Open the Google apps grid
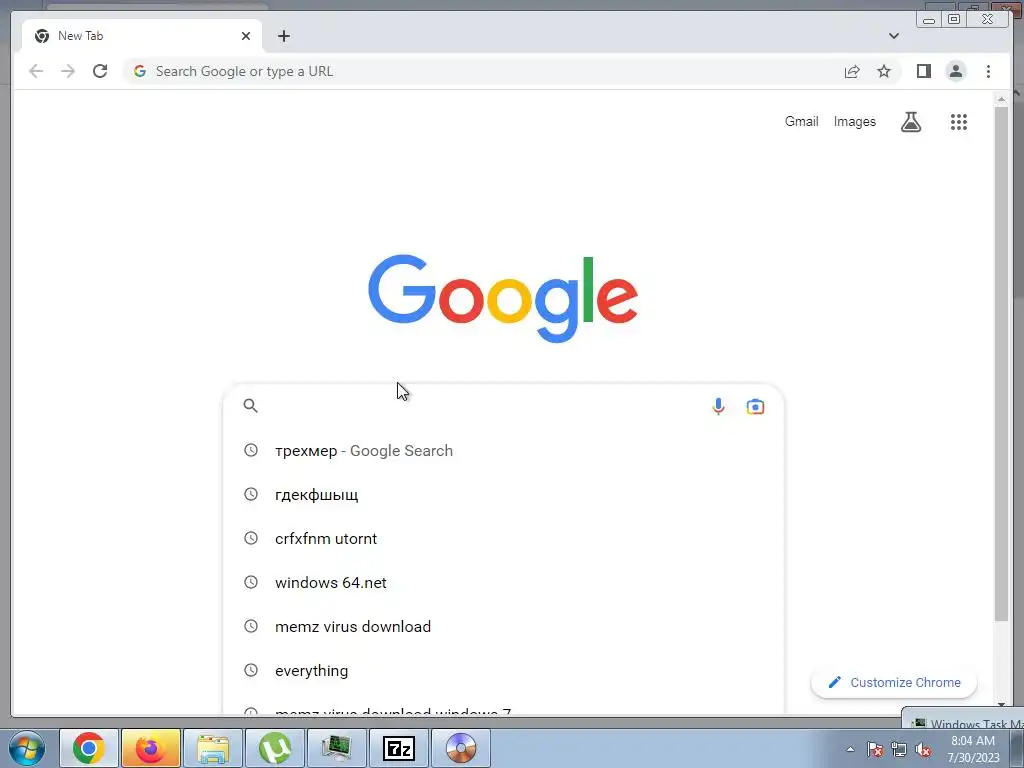 pyautogui.click(x=959, y=121)
